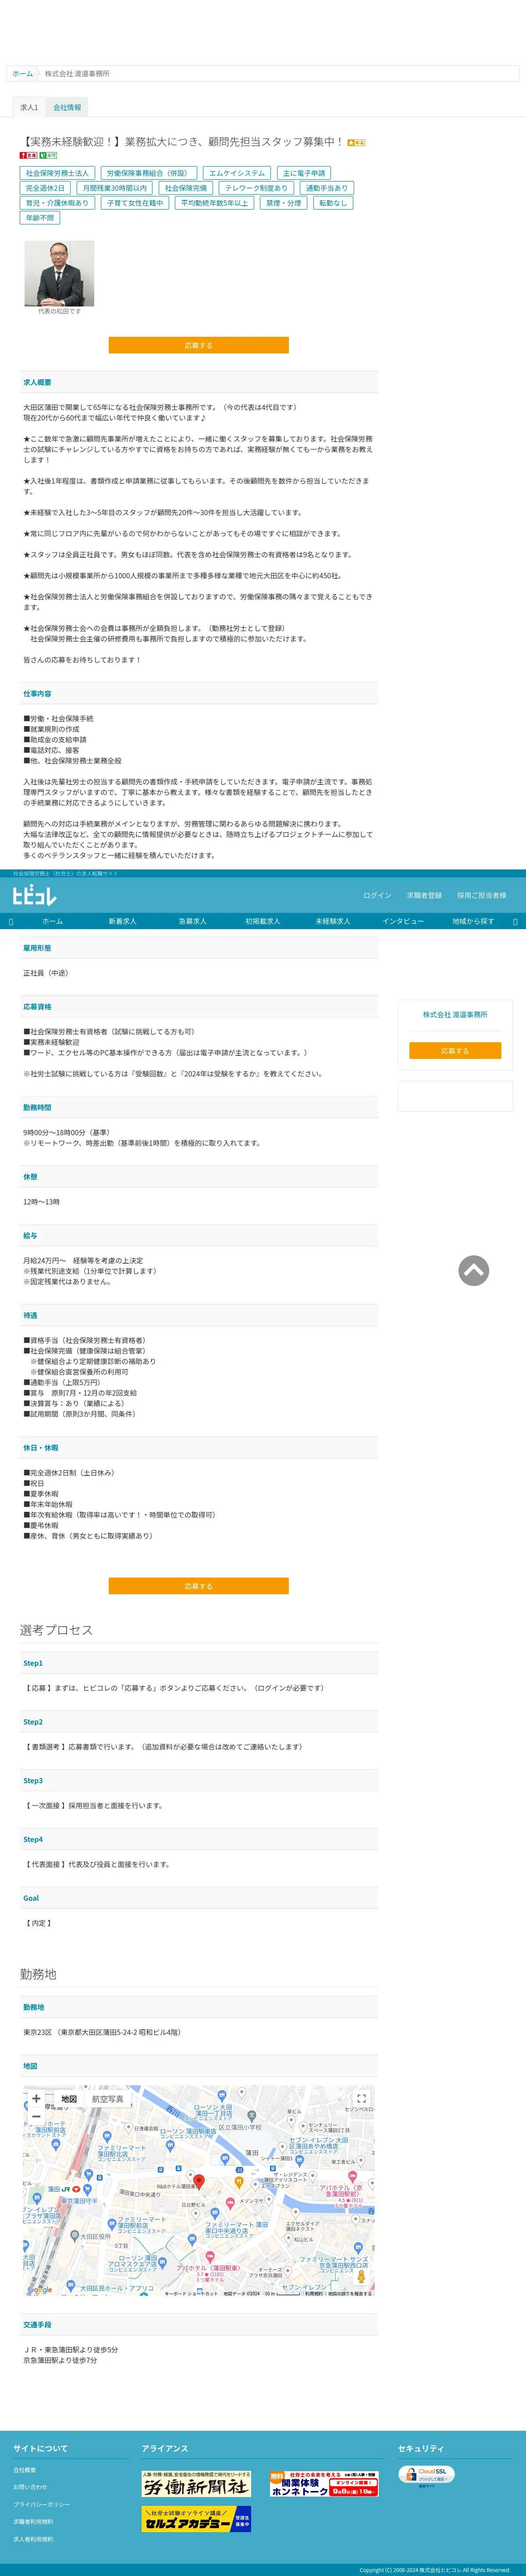The image size is (526, 2576).
Task: Click the 完全週休2日 tag
Action: pos(45,188)
